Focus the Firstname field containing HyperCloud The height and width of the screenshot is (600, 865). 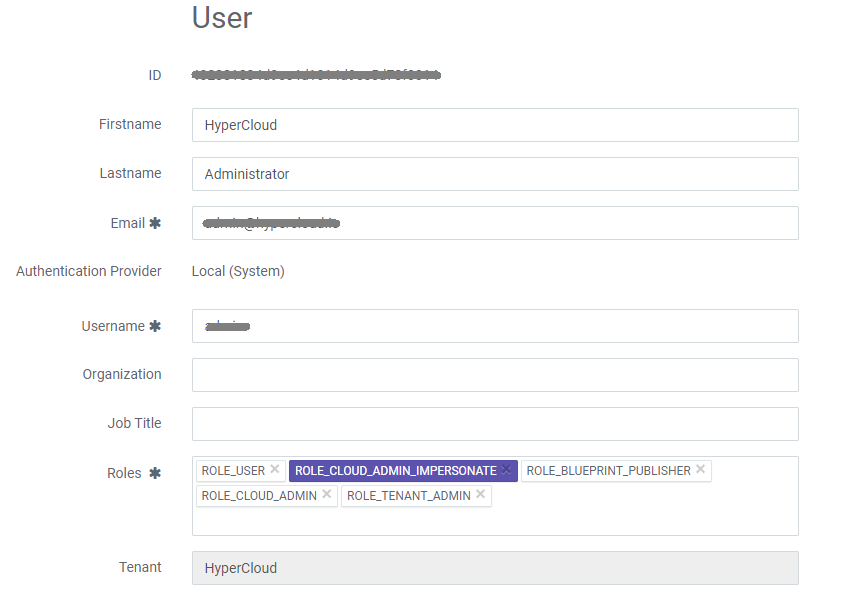[495, 125]
